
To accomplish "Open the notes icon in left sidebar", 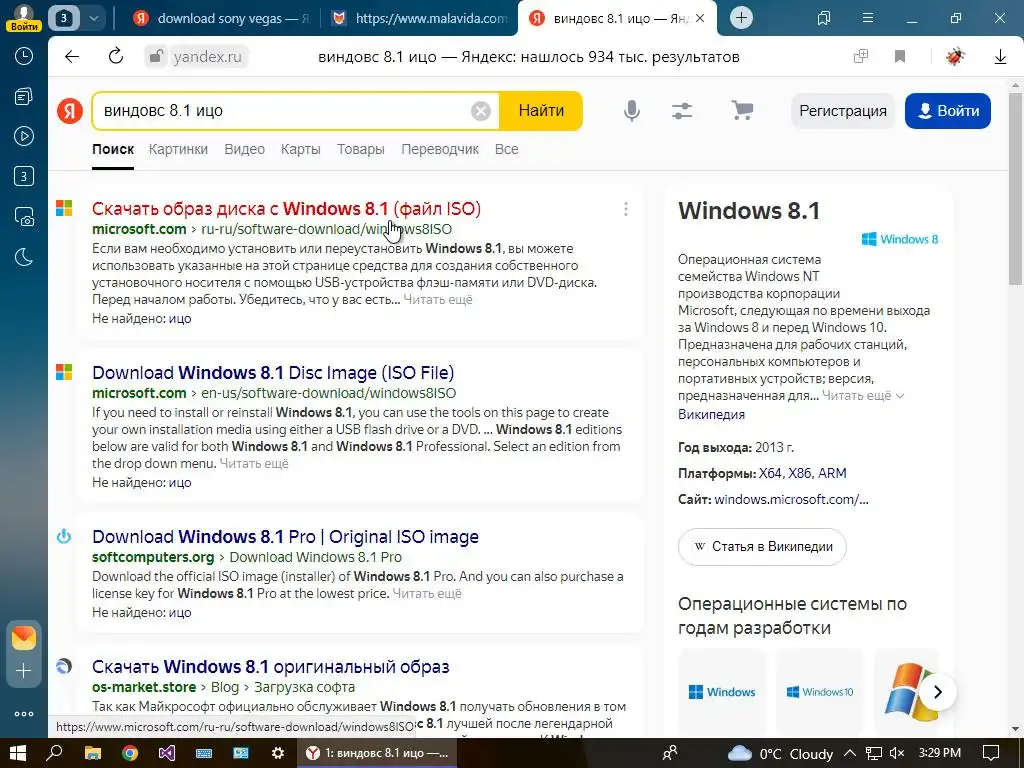I will pos(24,97).
